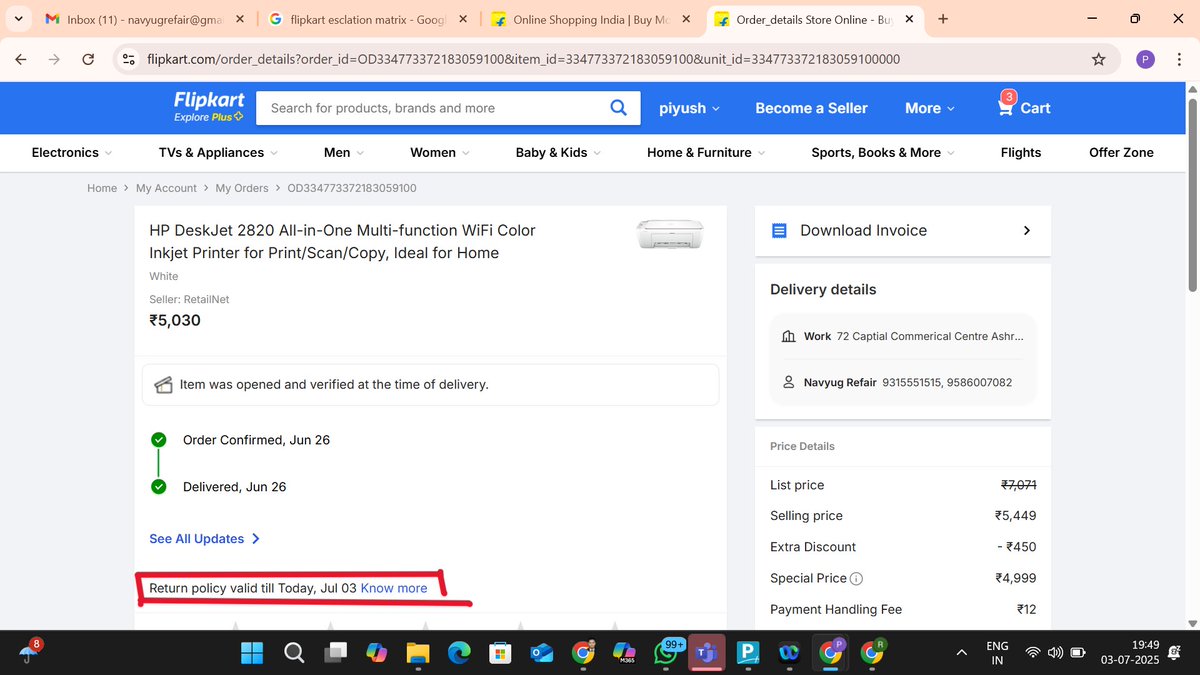Screen dimensions: 1200x675
Task: Click Know more next to return policy
Action: [394, 588]
